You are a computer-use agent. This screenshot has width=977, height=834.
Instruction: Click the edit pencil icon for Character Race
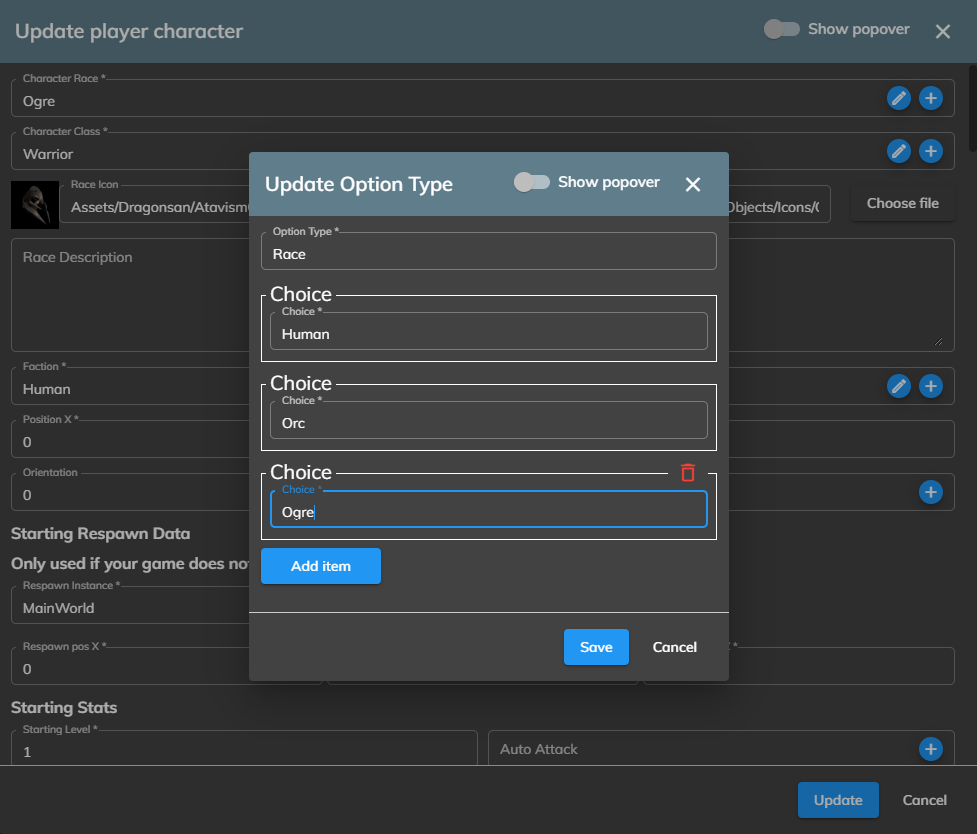[899, 98]
